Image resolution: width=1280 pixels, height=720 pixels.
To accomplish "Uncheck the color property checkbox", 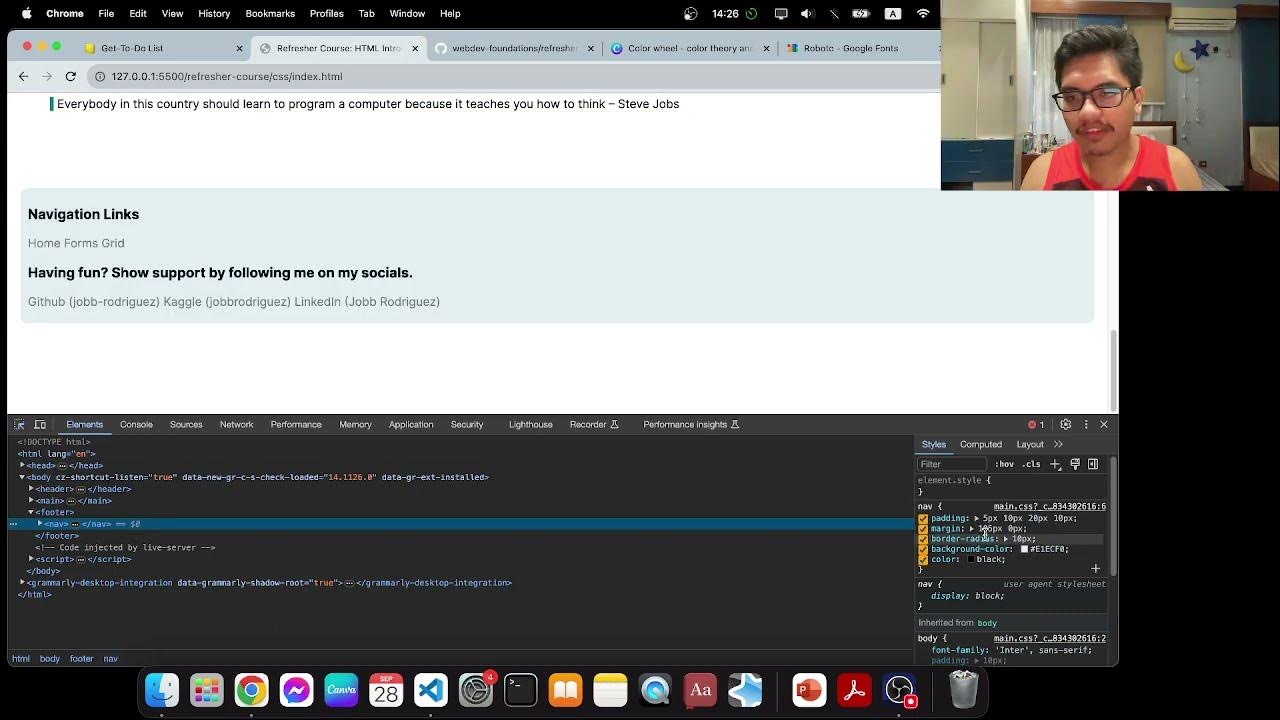I will tap(923, 560).
